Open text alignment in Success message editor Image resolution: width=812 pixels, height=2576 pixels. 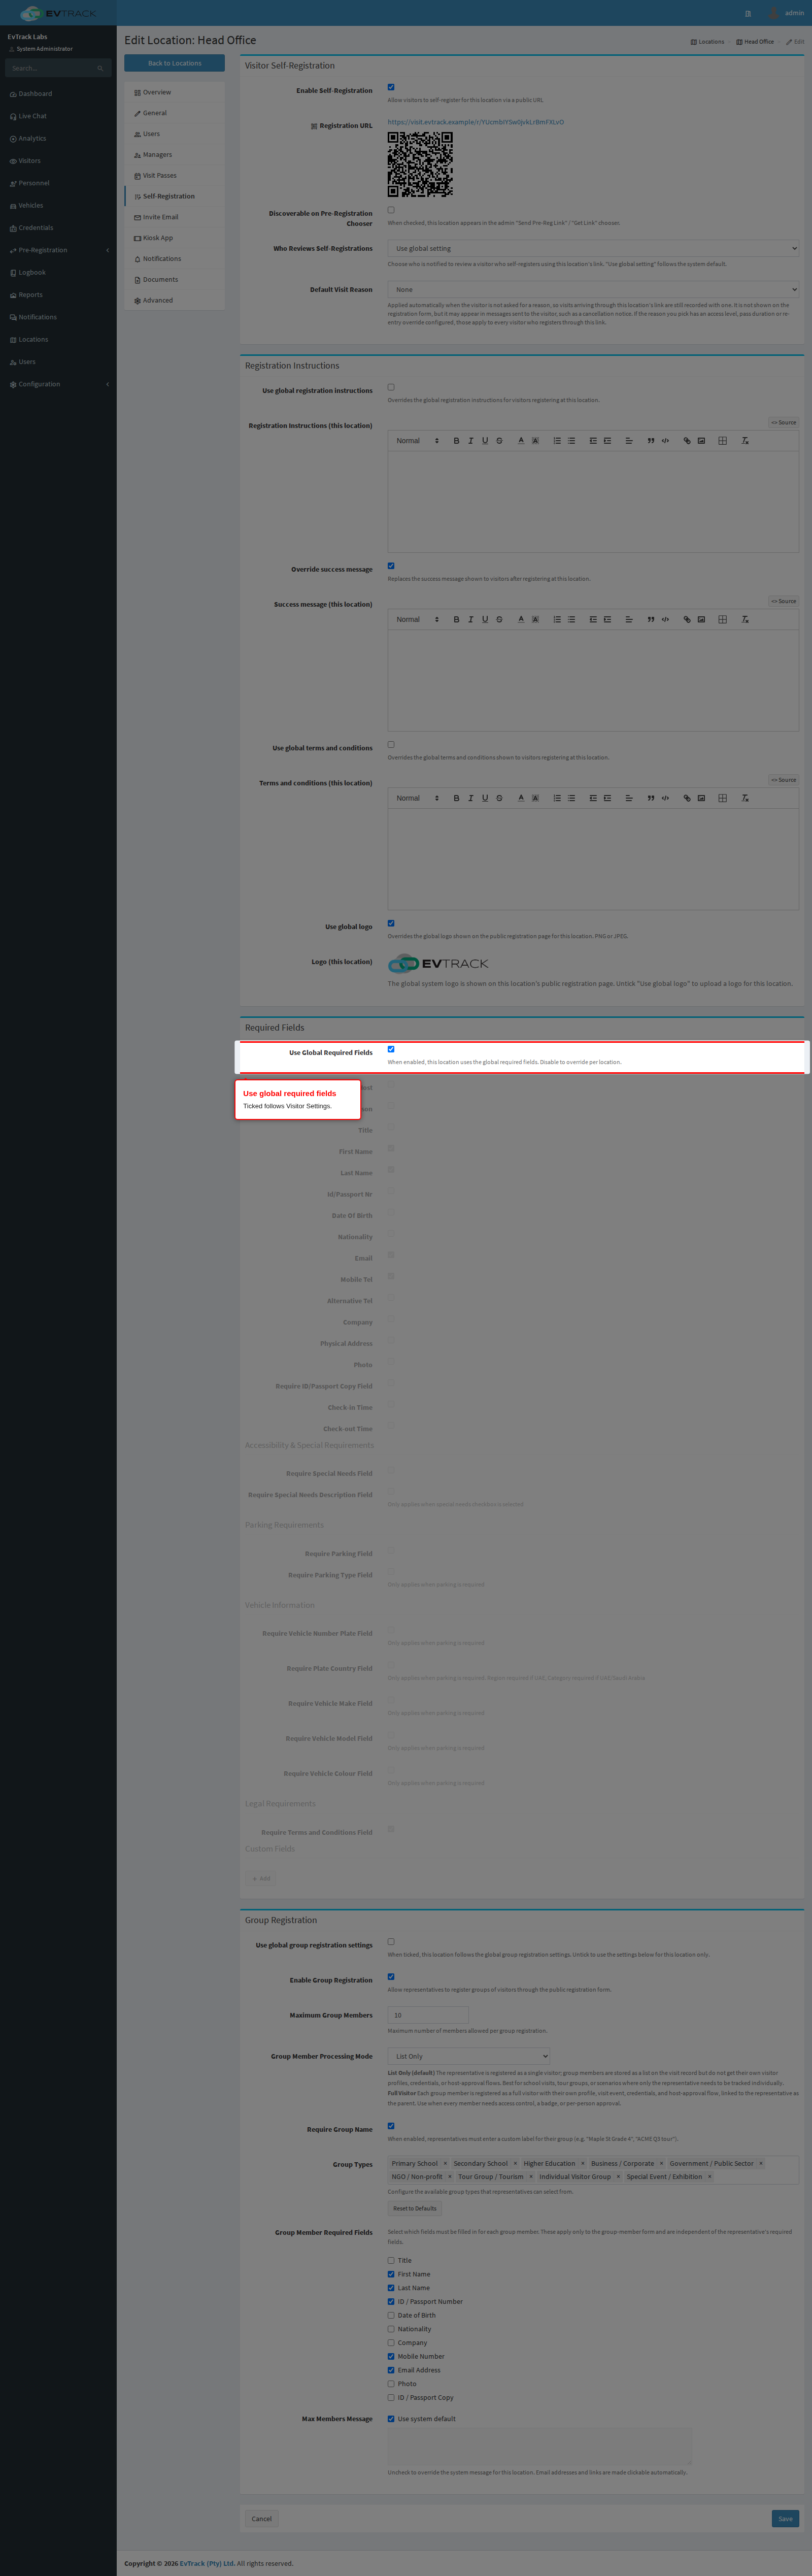click(629, 620)
